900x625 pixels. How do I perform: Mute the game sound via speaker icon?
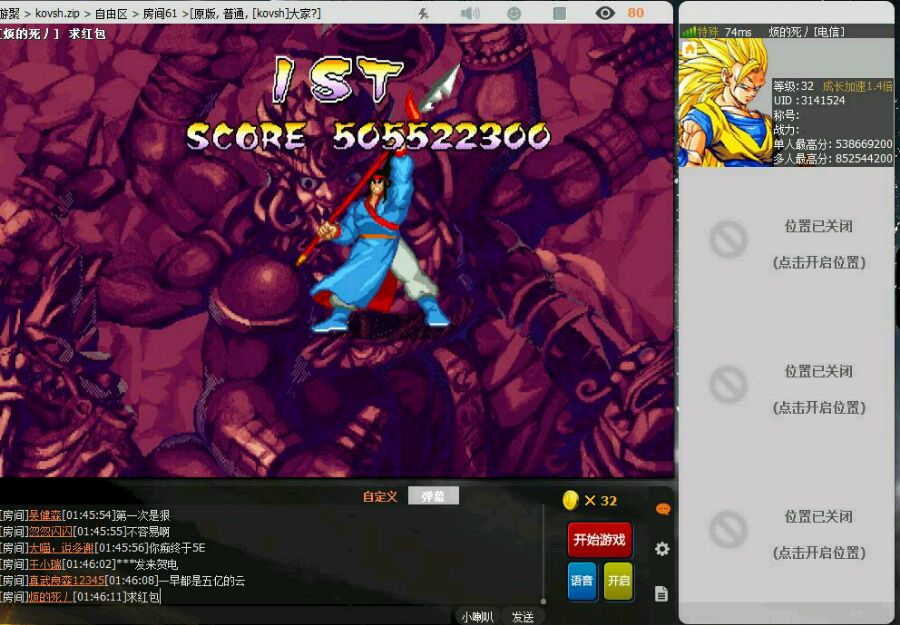[470, 13]
